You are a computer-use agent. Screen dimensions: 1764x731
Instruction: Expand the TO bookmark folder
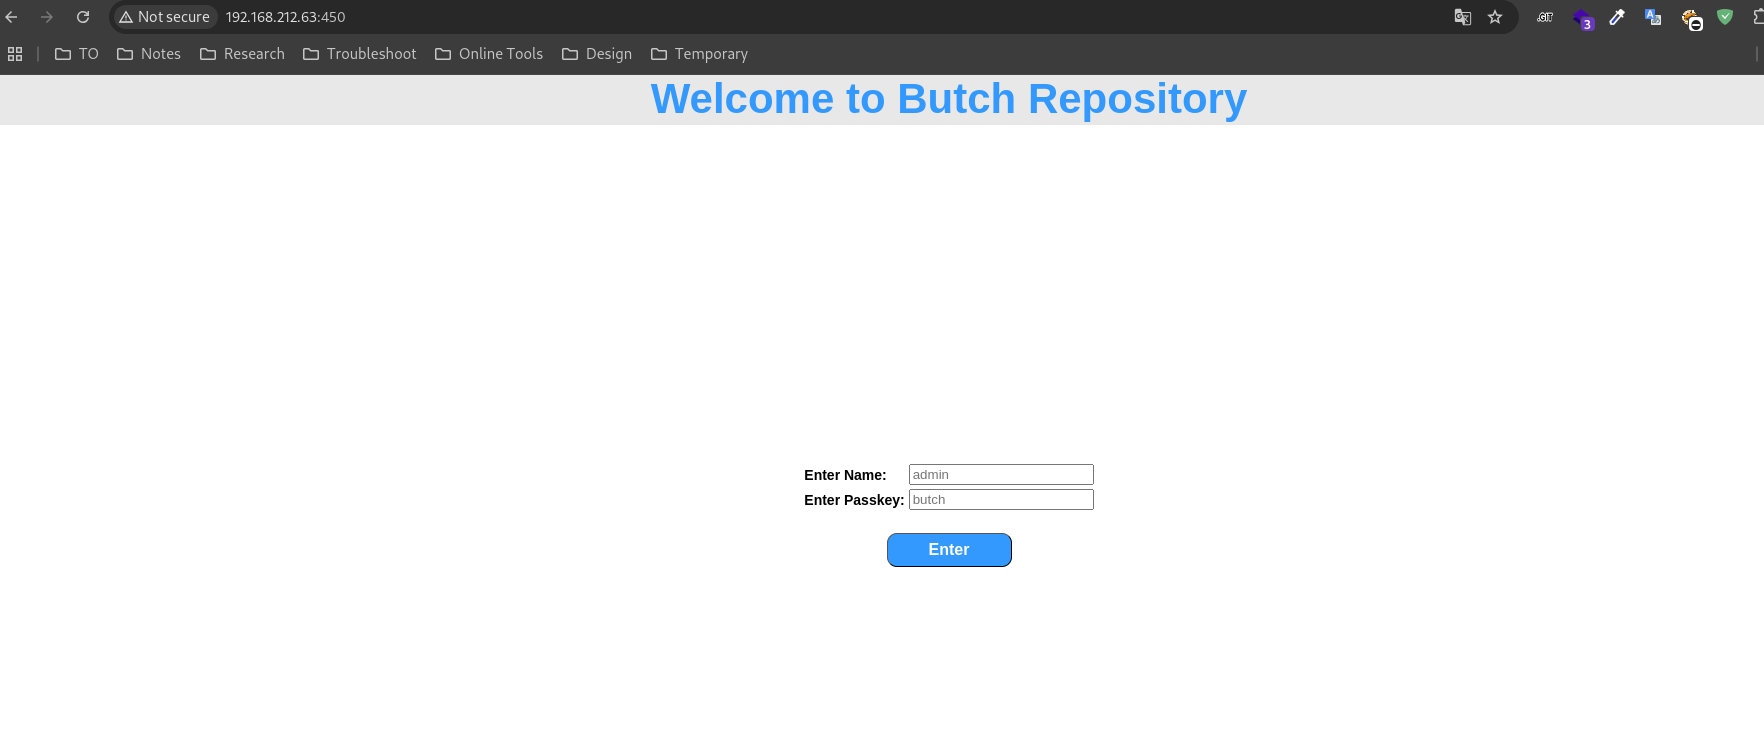click(x=77, y=54)
